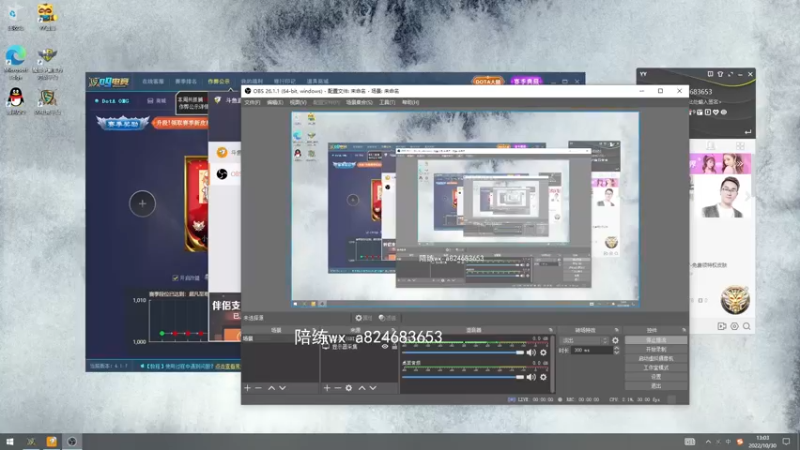Toggle the lock of 显示器采集 source
This screenshot has height=450, width=800.
(394, 346)
